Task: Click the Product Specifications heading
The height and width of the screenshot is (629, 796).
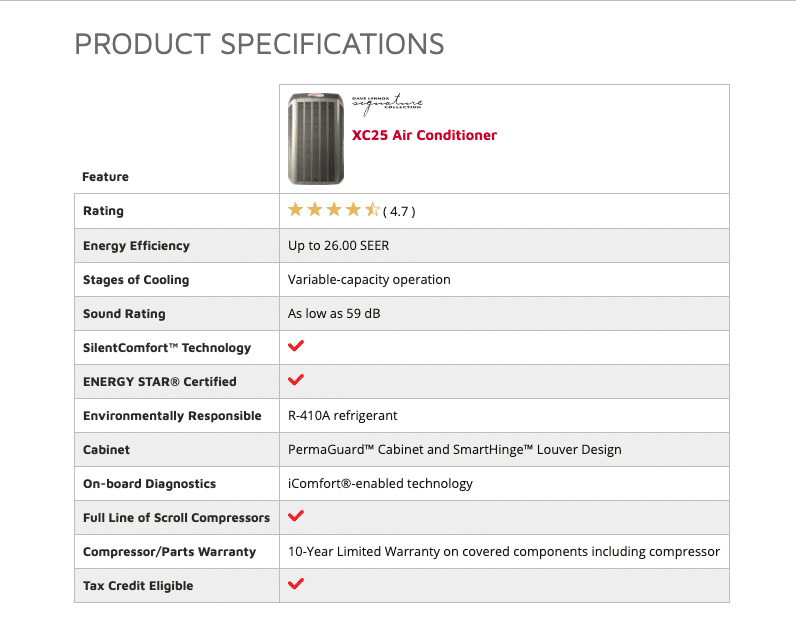Action: tap(259, 44)
